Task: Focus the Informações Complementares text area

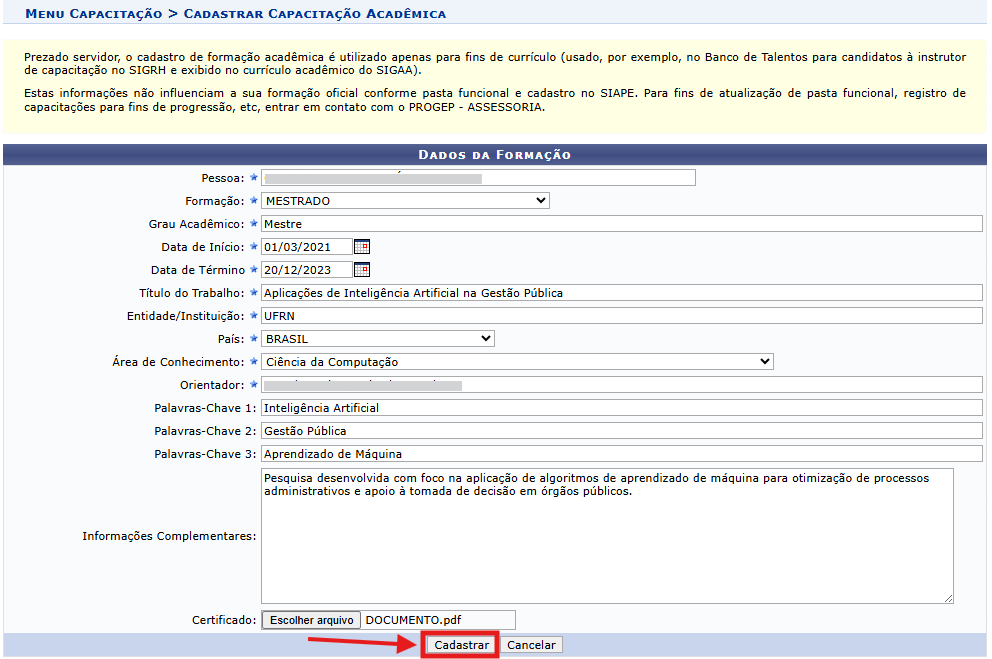Action: (x=607, y=536)
